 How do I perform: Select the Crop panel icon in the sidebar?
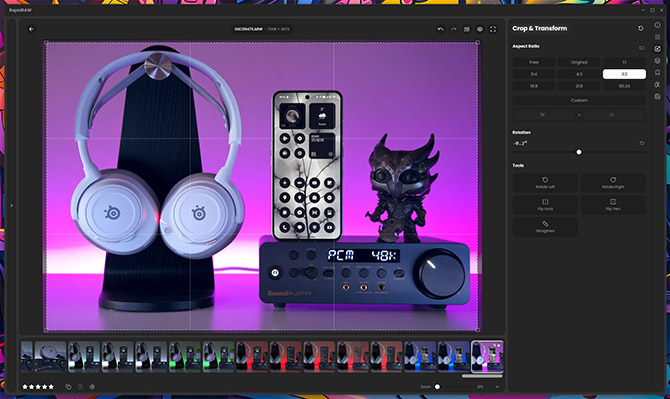coord(657,49)
